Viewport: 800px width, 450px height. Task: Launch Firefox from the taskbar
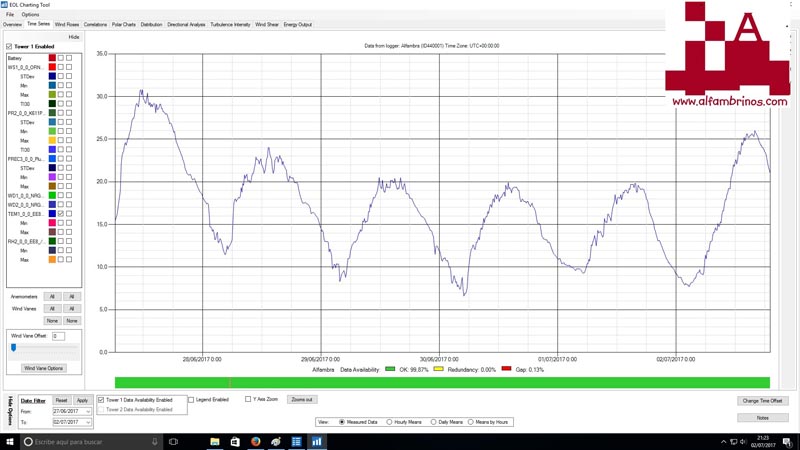[x=256, y=442]
